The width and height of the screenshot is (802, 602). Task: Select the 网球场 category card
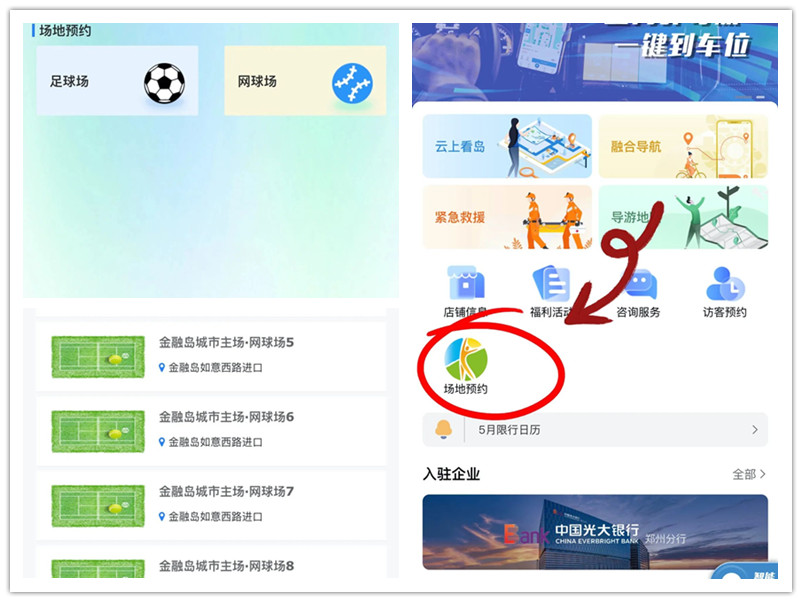pyautogui.click(x=305, y=81)
